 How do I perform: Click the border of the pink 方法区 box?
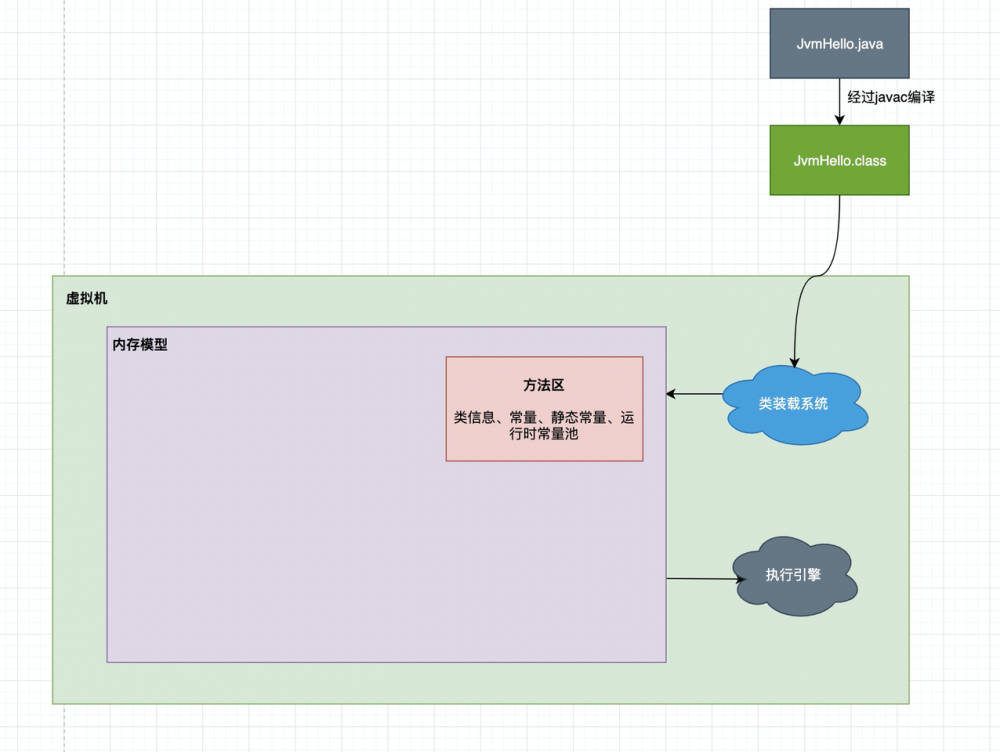tap(545, 358)
